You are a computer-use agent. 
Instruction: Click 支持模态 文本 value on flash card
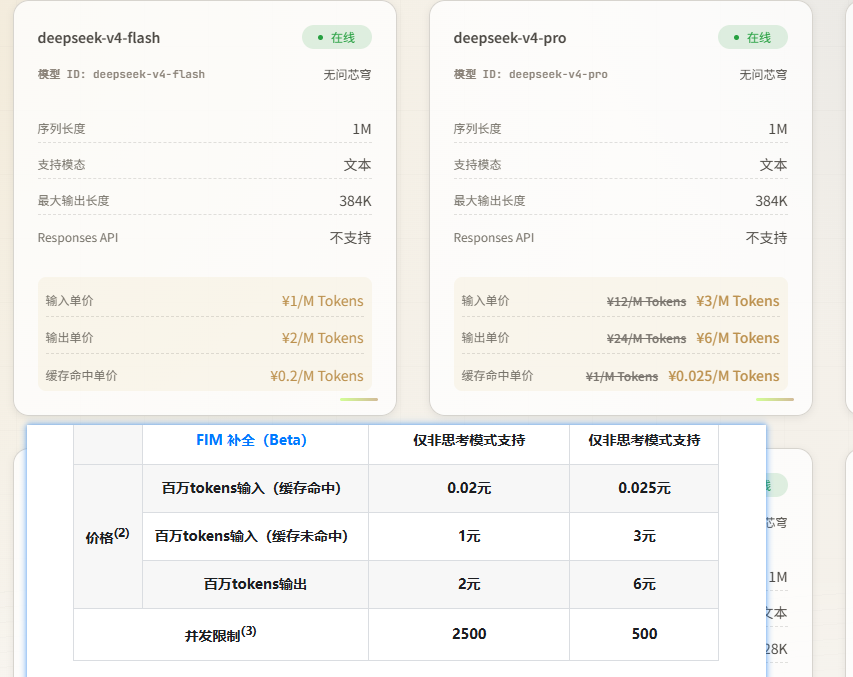[357, 165]
